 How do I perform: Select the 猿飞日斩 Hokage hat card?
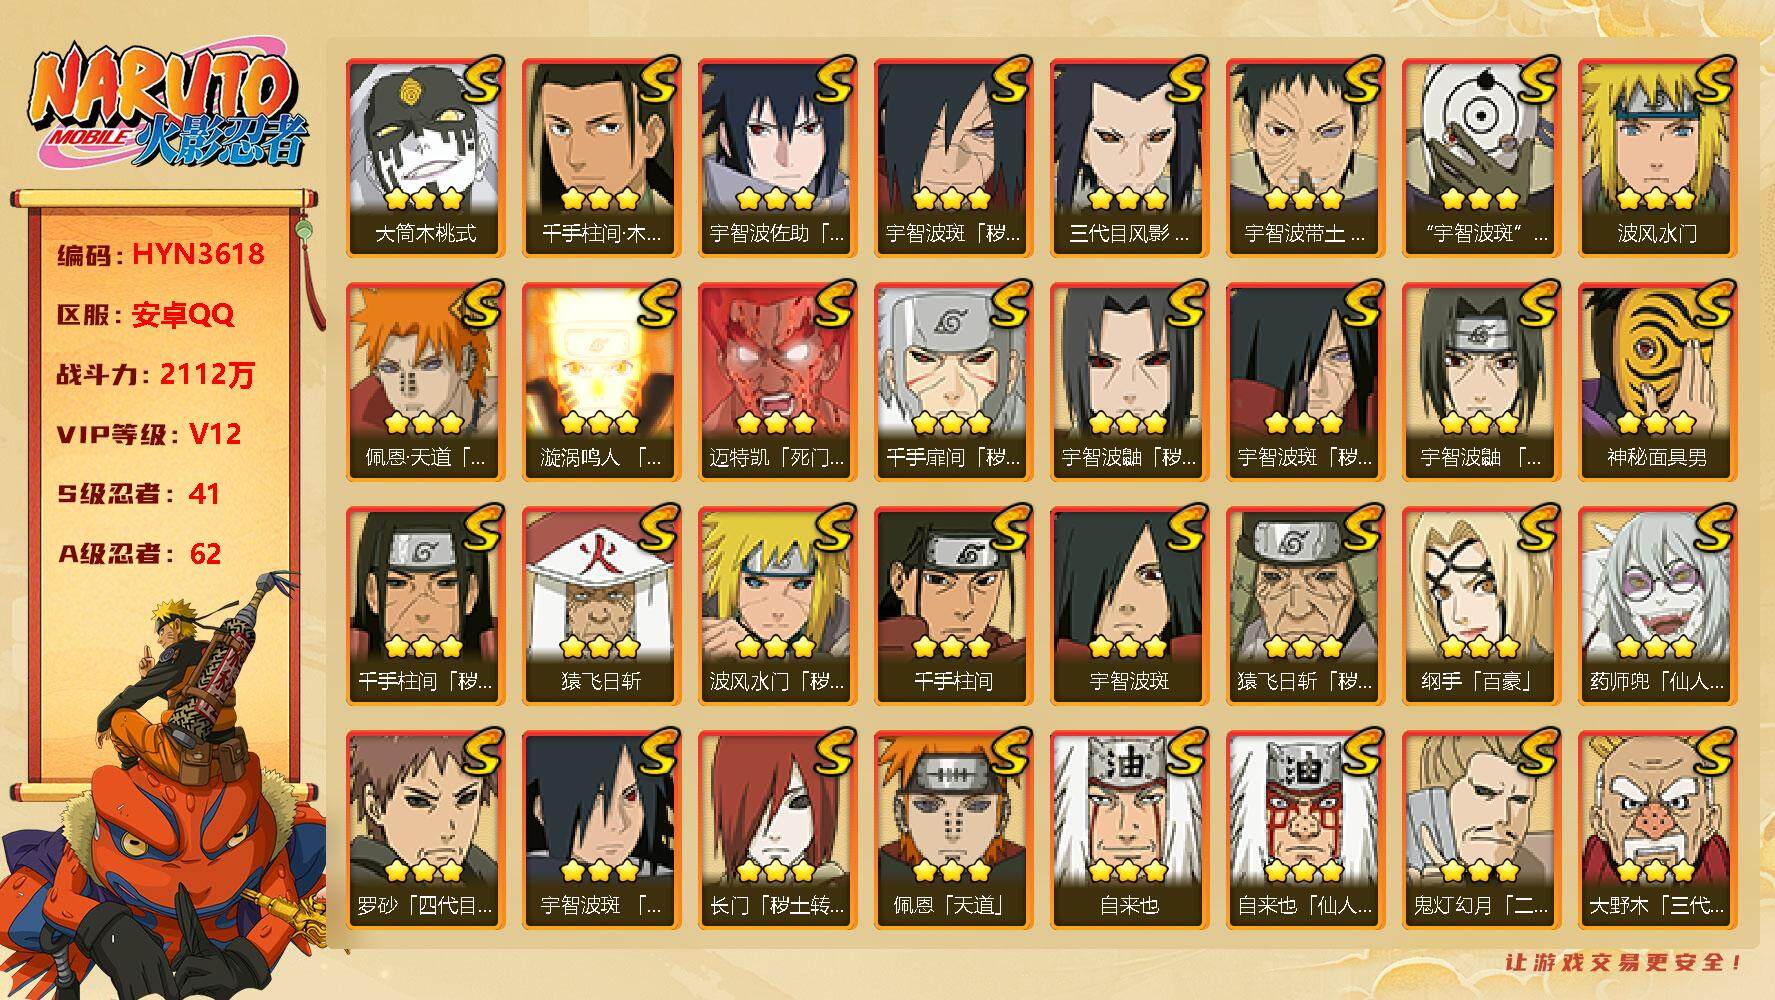tap(601, 606)
